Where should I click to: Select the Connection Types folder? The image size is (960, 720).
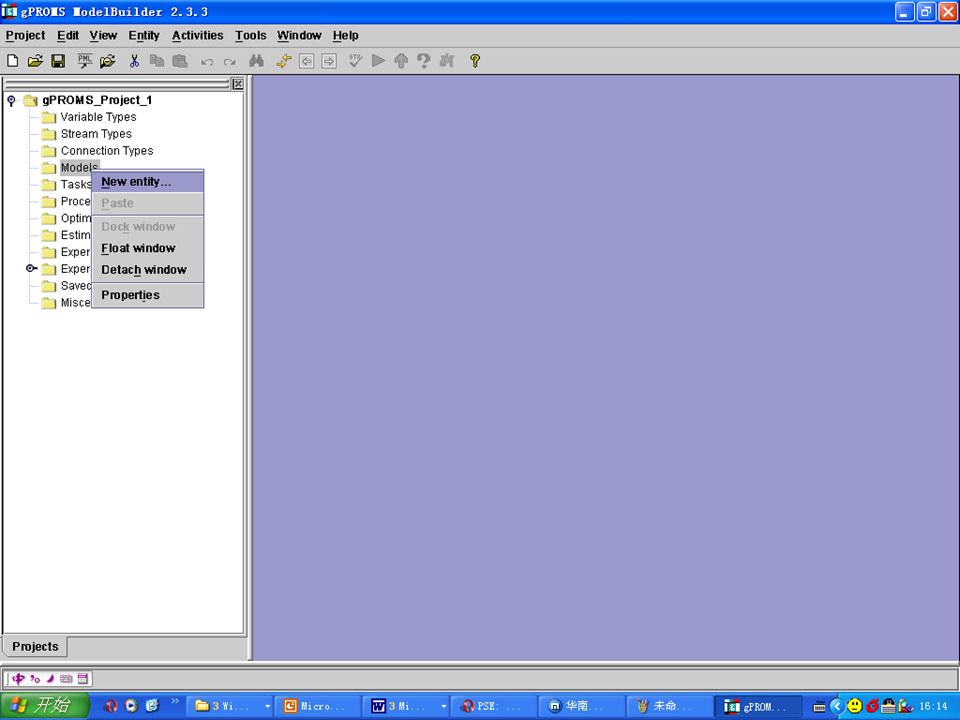pos(107,151)
